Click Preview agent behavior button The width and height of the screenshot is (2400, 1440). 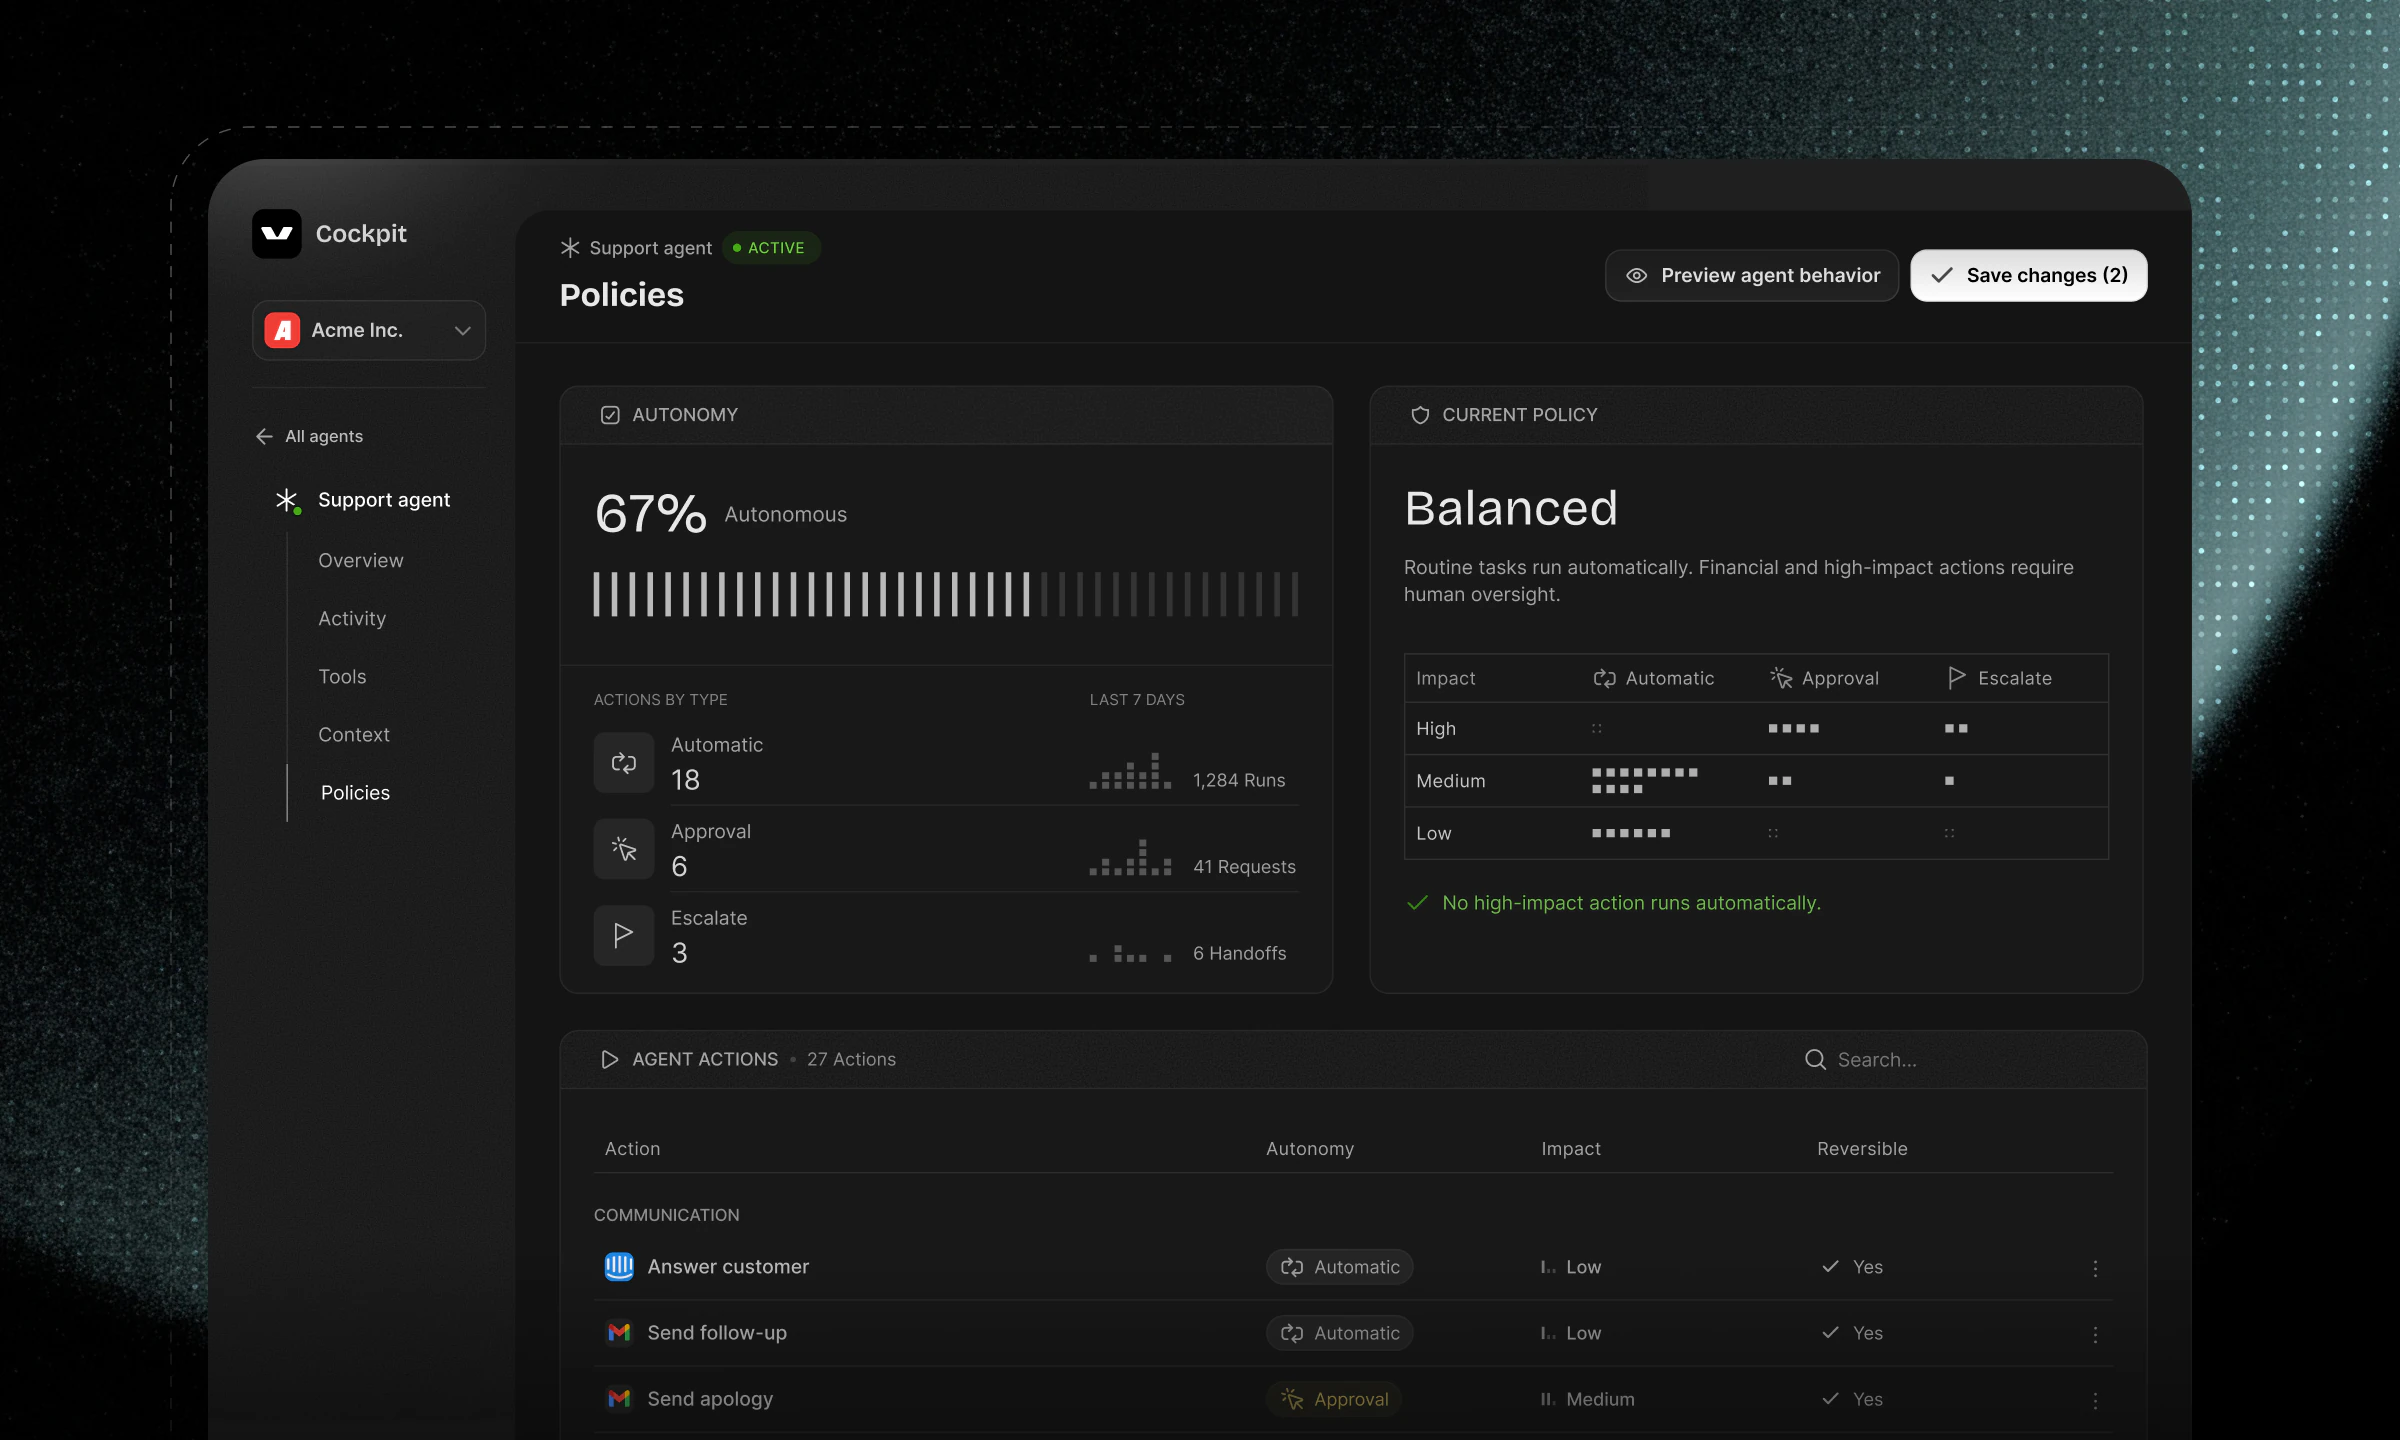1752,275
